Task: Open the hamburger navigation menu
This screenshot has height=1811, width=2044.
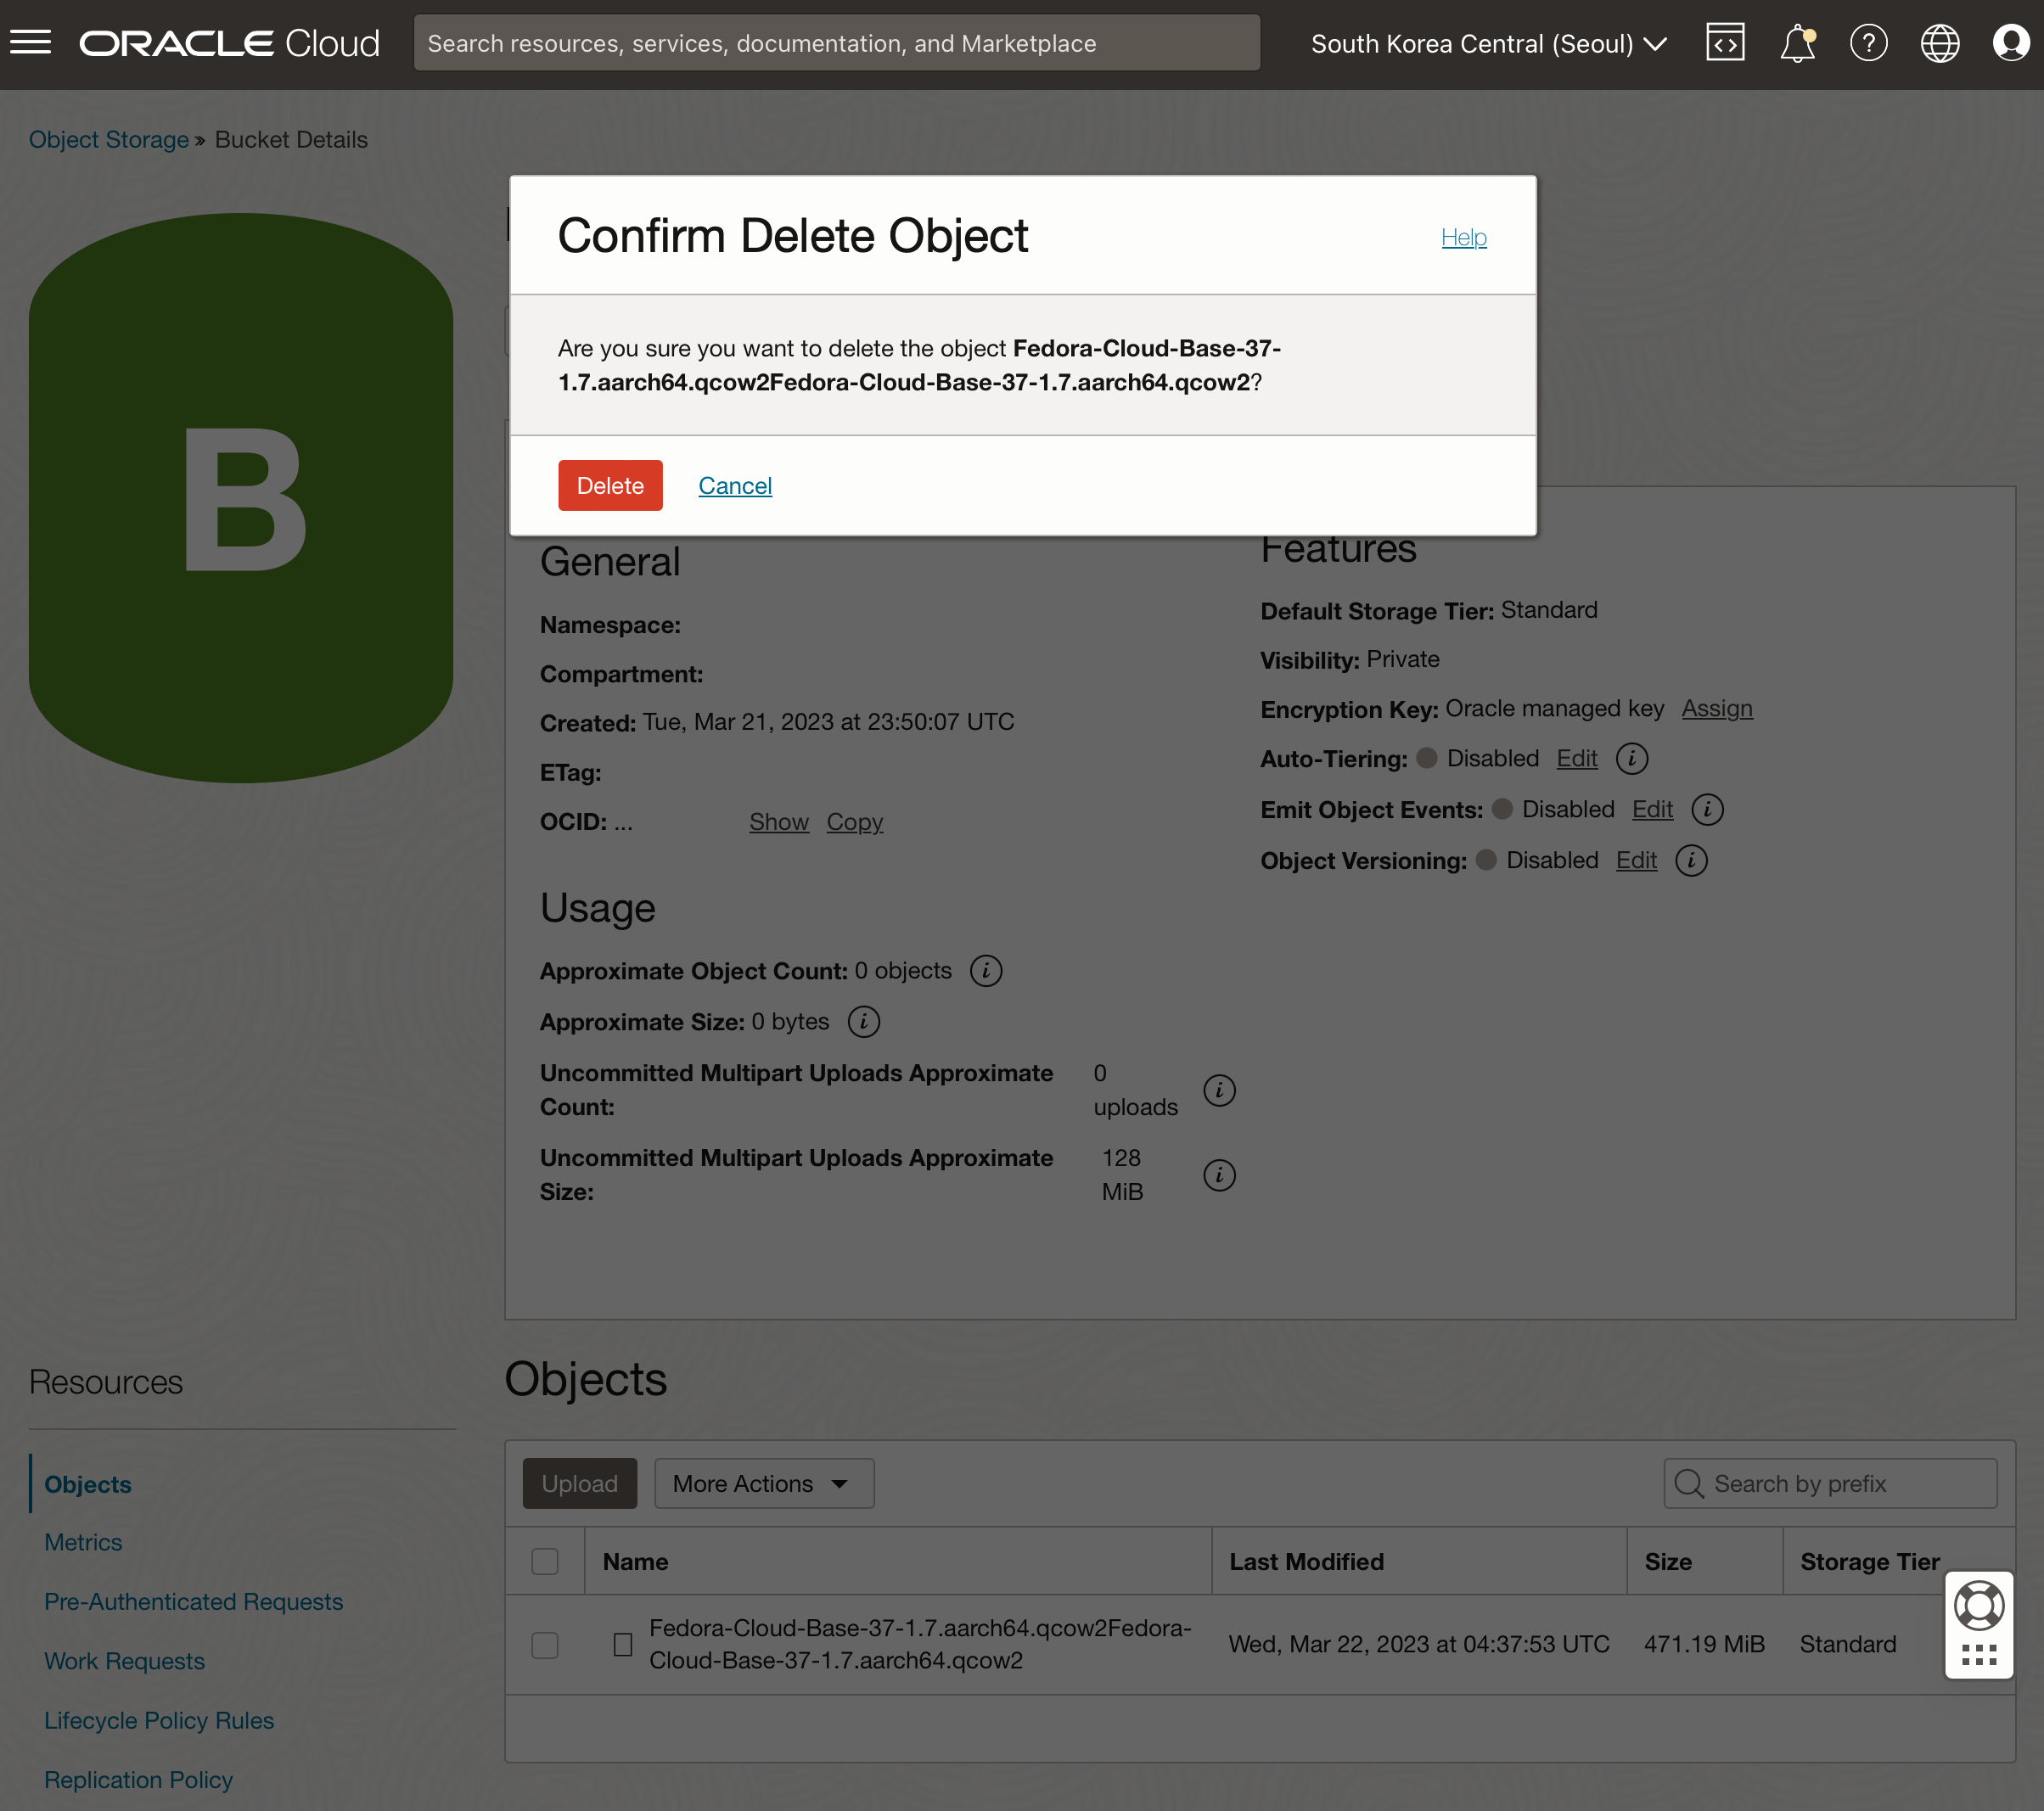Action: (30, 43)
